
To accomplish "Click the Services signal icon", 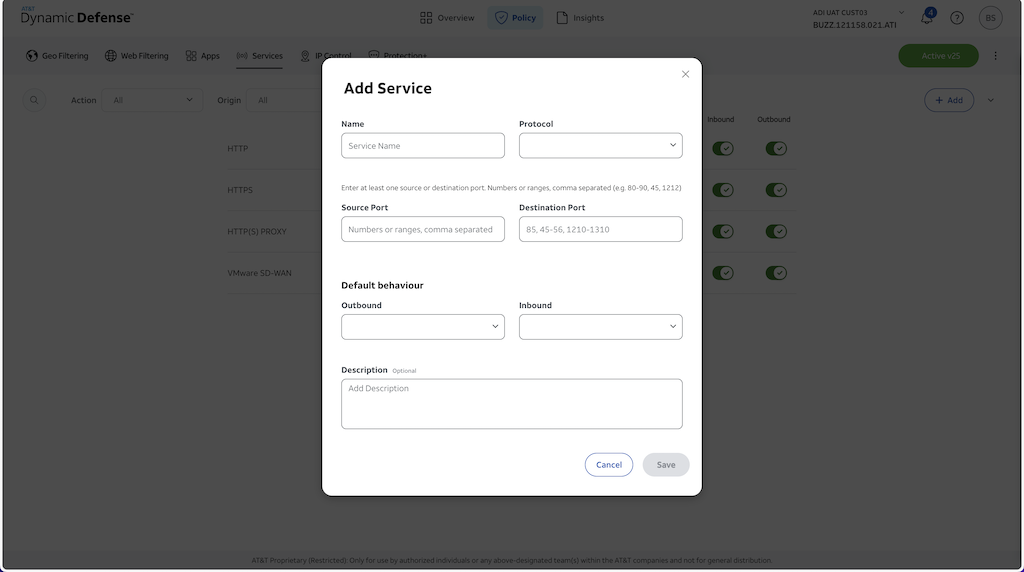I will tap(242, 56).
